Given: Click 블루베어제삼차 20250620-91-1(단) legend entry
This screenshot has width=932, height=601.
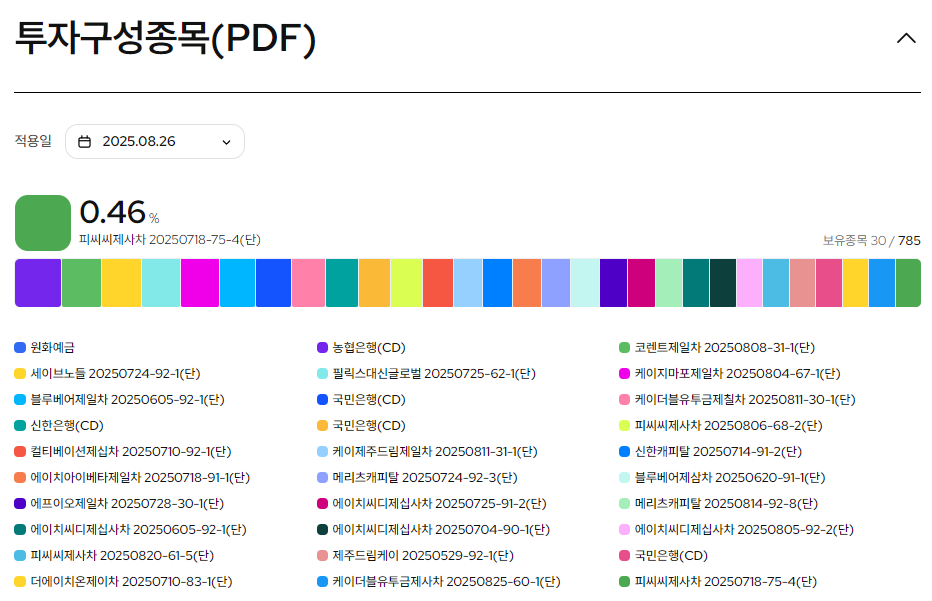Looking at the screenshot, I should pyautogui.click(x=722, y=477).
